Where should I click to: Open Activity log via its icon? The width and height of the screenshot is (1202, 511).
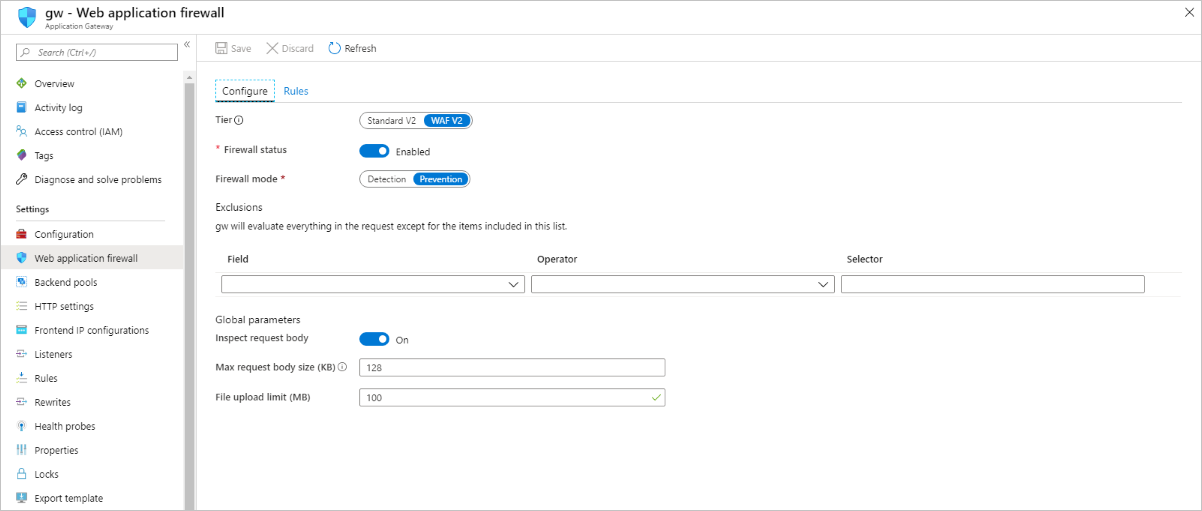pyautogui.click(x=22, y=108)
